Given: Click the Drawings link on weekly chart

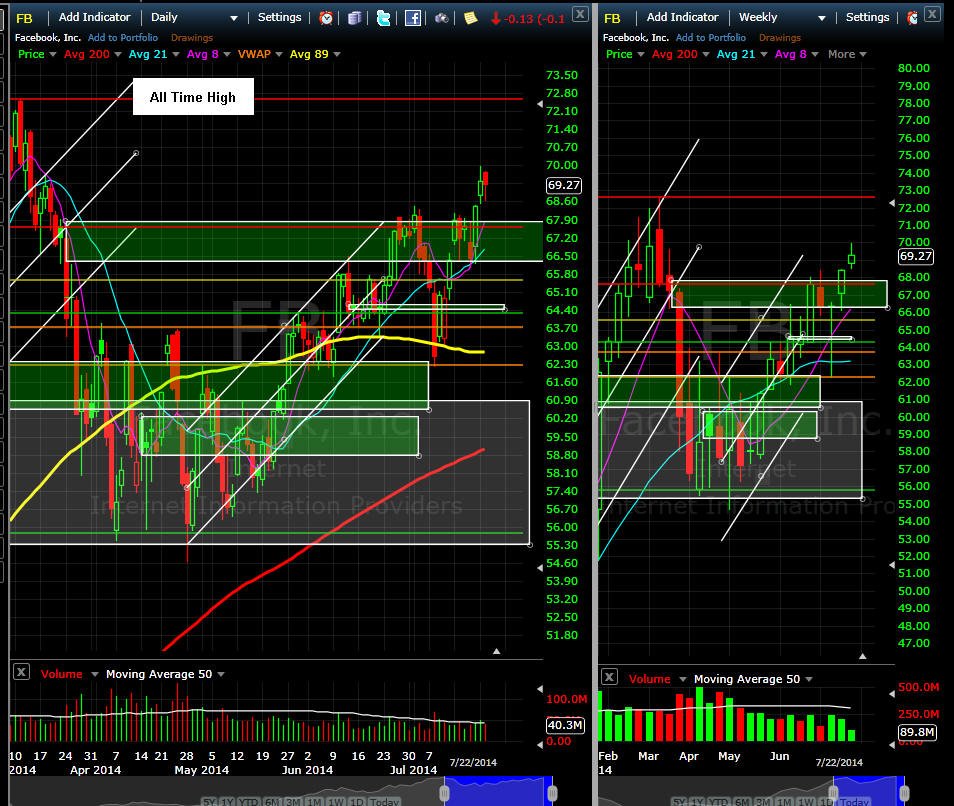Looking at the screenshot, I should [780, 38].
